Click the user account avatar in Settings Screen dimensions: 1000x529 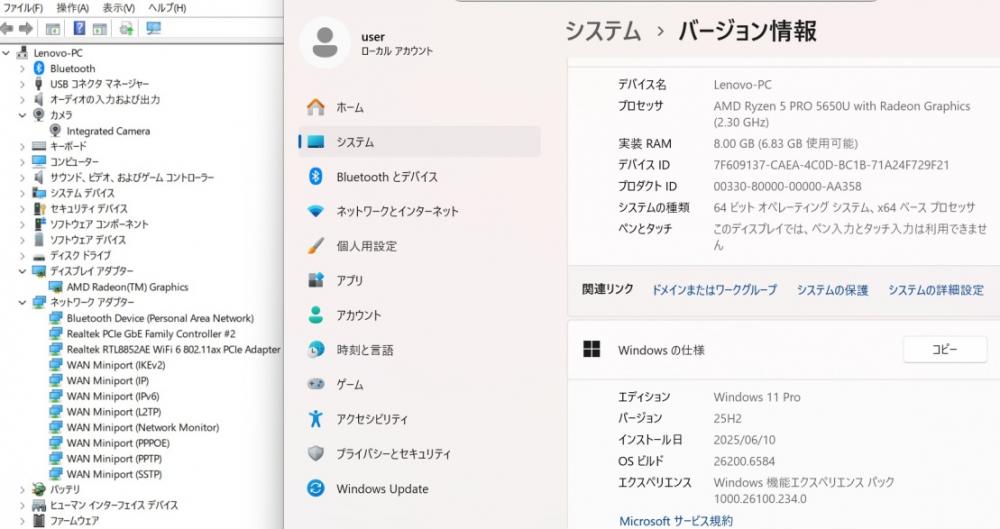click(x=325, y=43)
